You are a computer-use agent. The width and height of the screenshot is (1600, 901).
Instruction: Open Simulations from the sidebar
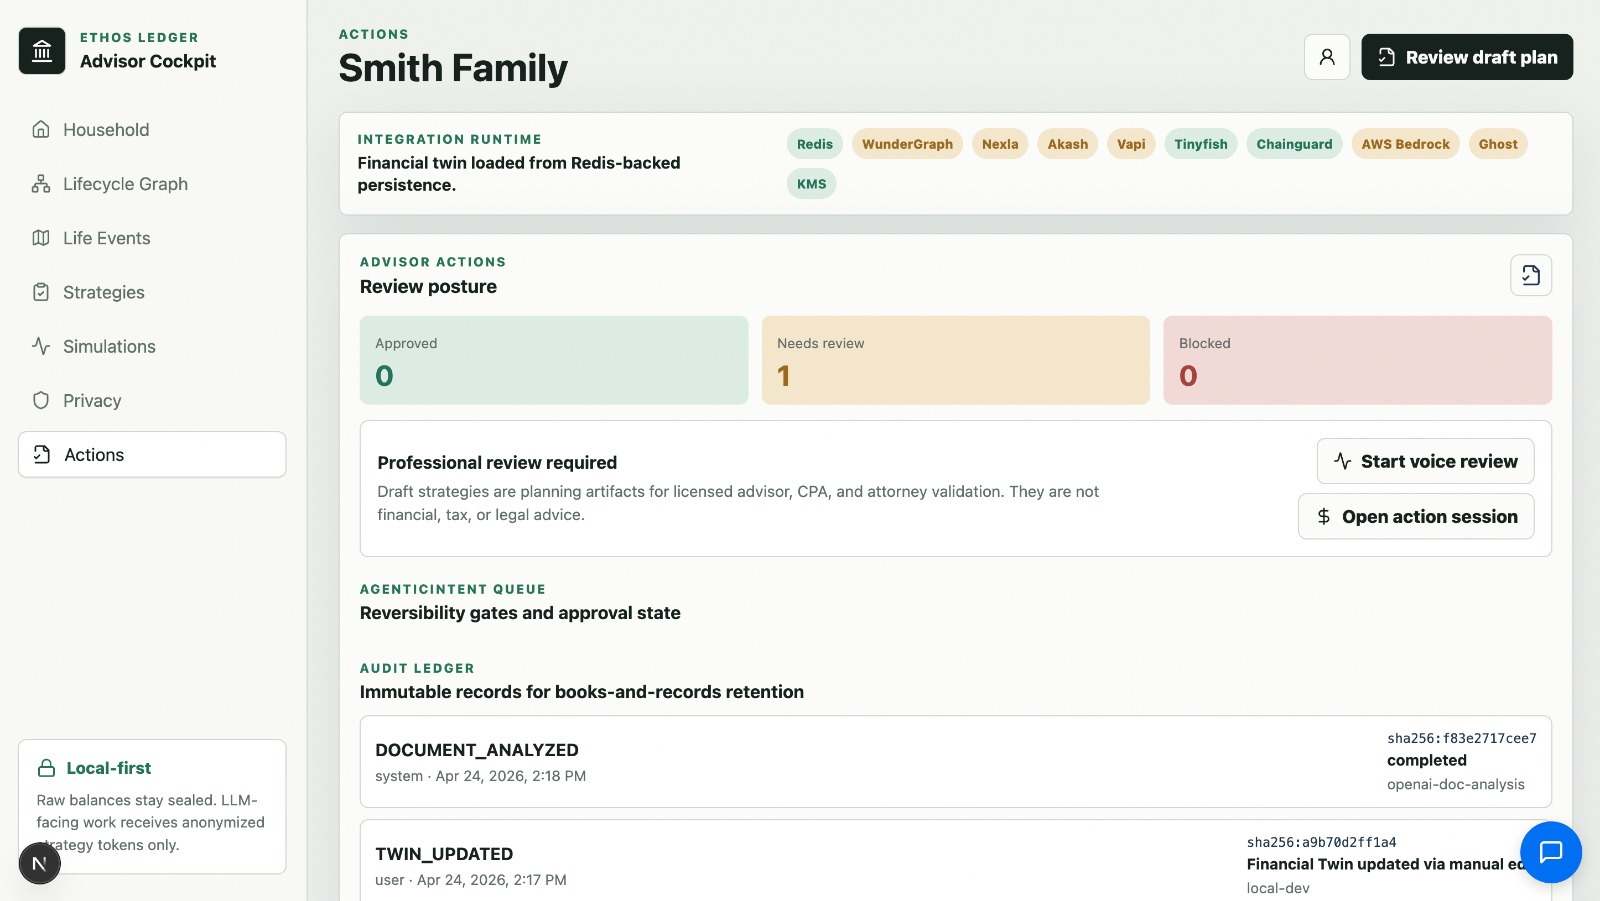pos(109,346)
